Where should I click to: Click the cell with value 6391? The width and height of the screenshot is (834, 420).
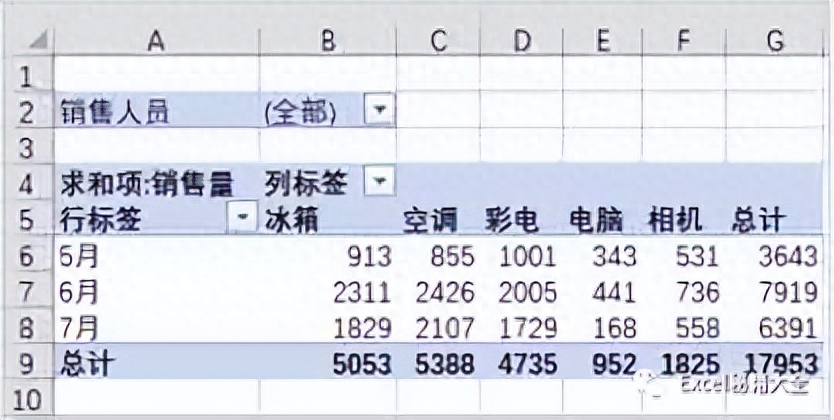(775, 328)
